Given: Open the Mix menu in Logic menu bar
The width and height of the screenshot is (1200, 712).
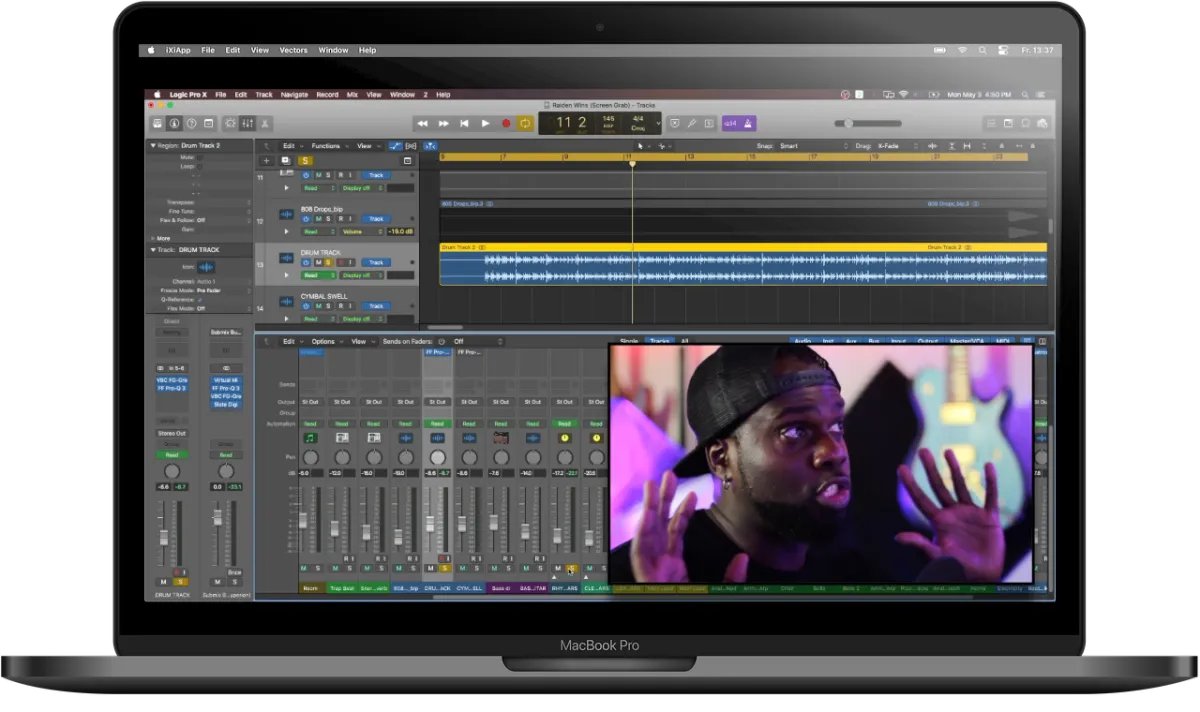Looking at the screenshot, I should [x=352, y=95].
